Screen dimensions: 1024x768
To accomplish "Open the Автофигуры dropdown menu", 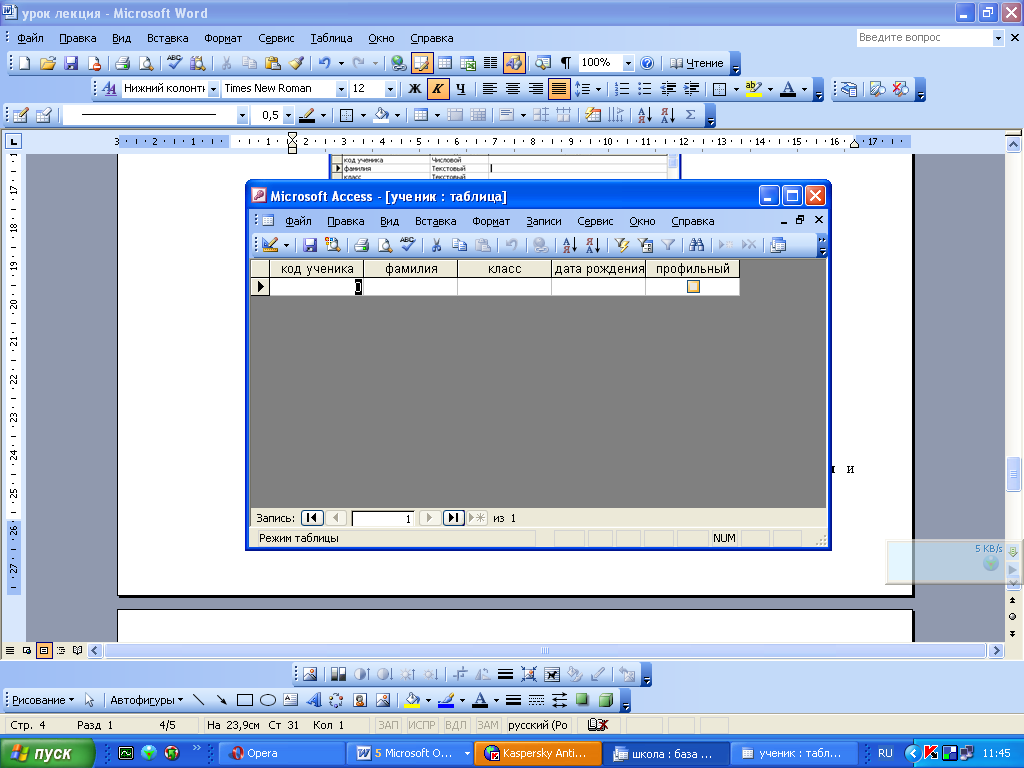I will (x=146, y=700).
